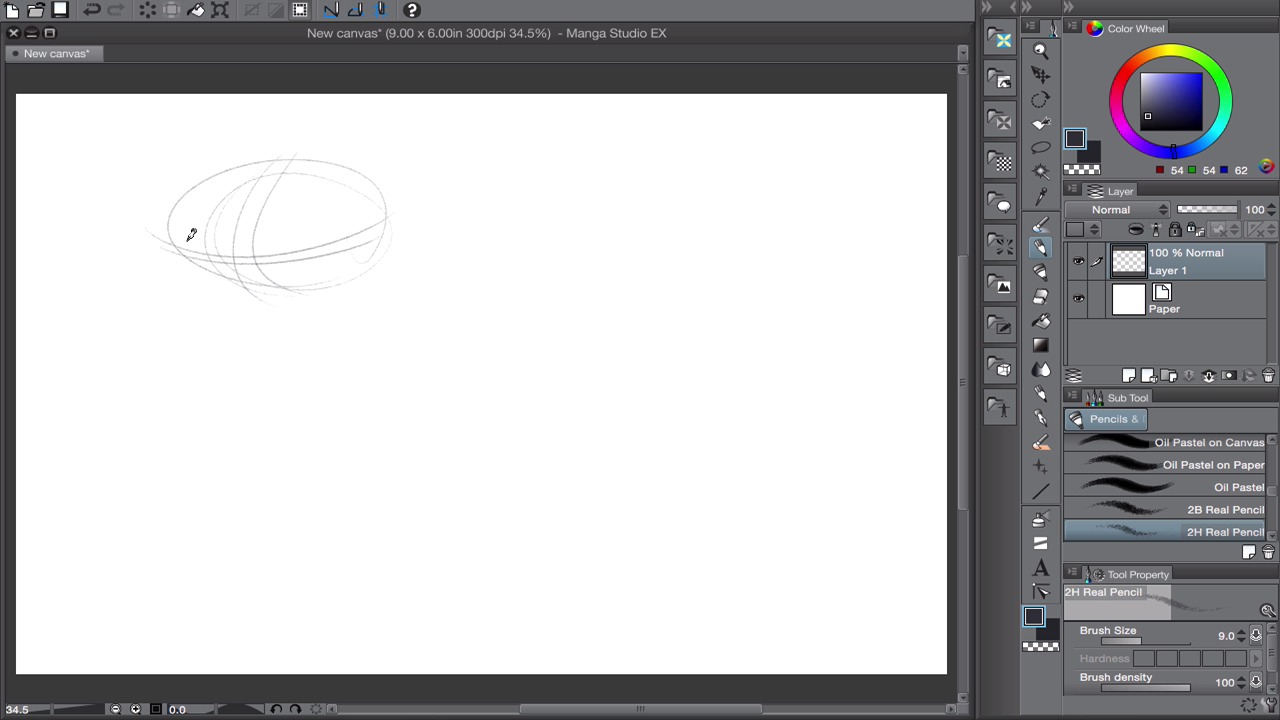Choose the Oil Pastel on Paper brush

(x=1165, y=465)
